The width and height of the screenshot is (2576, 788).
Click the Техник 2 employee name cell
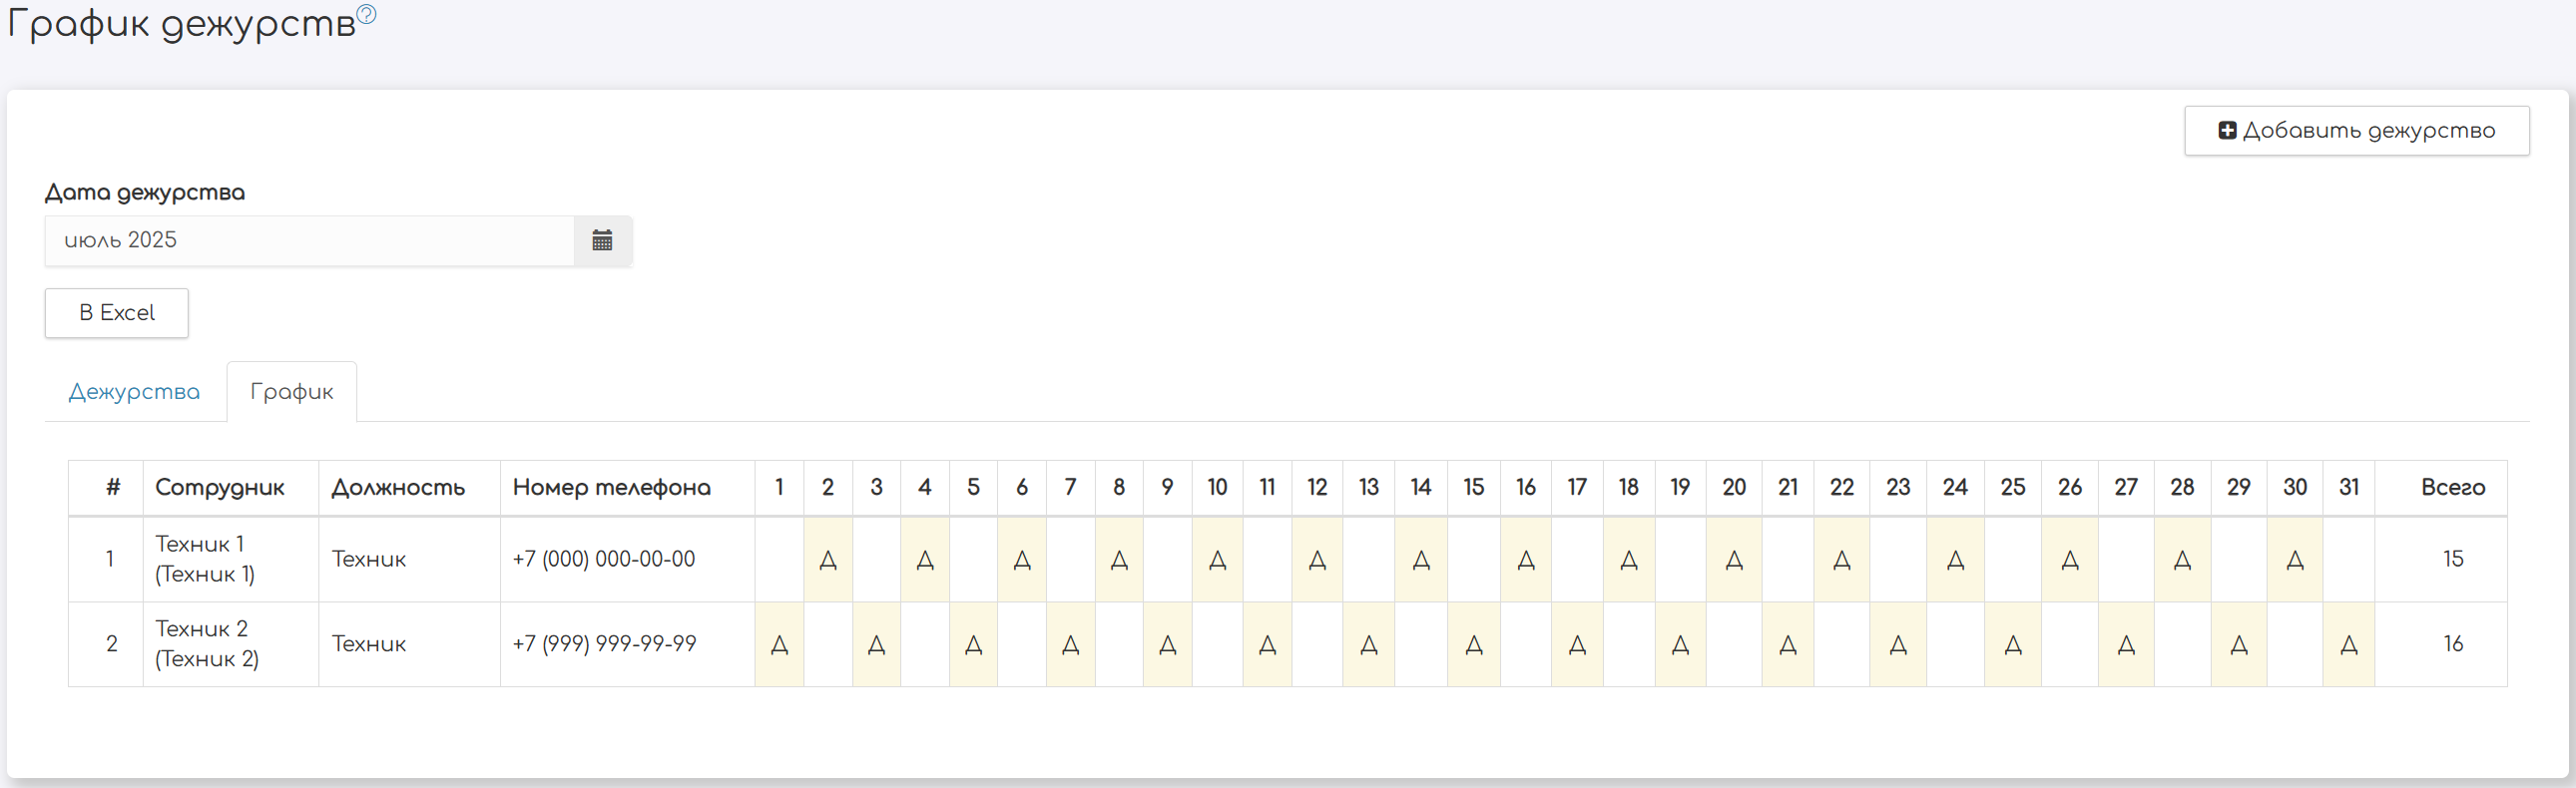207,644
